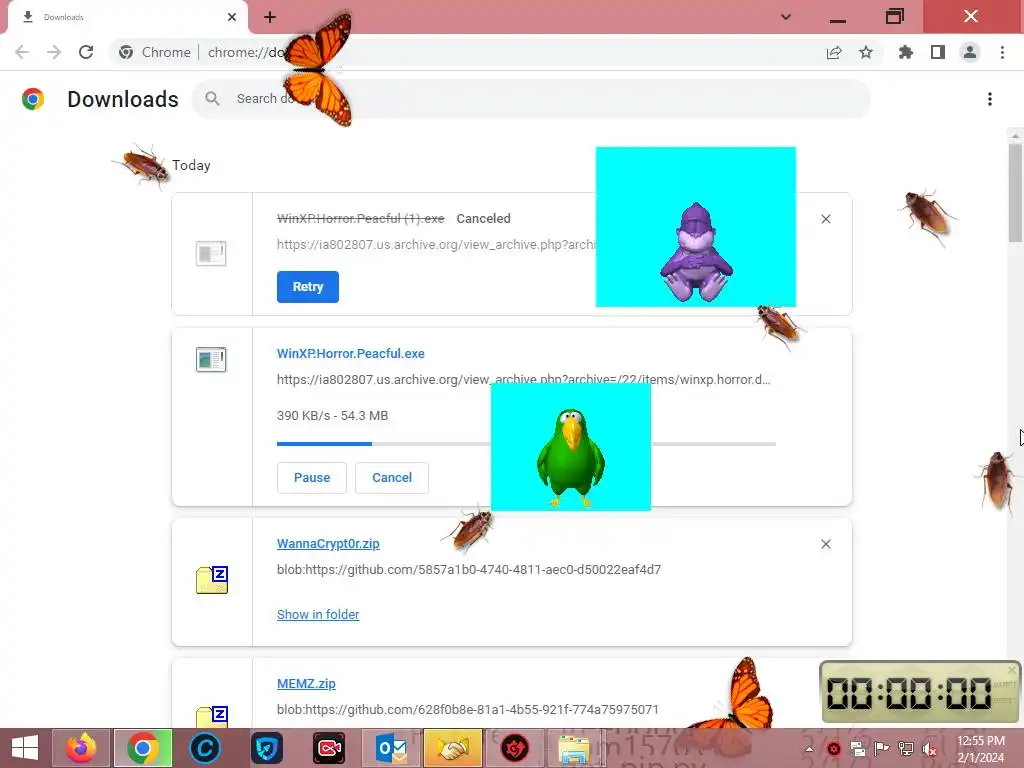Click the browser forward arrow

click(54, 52)
